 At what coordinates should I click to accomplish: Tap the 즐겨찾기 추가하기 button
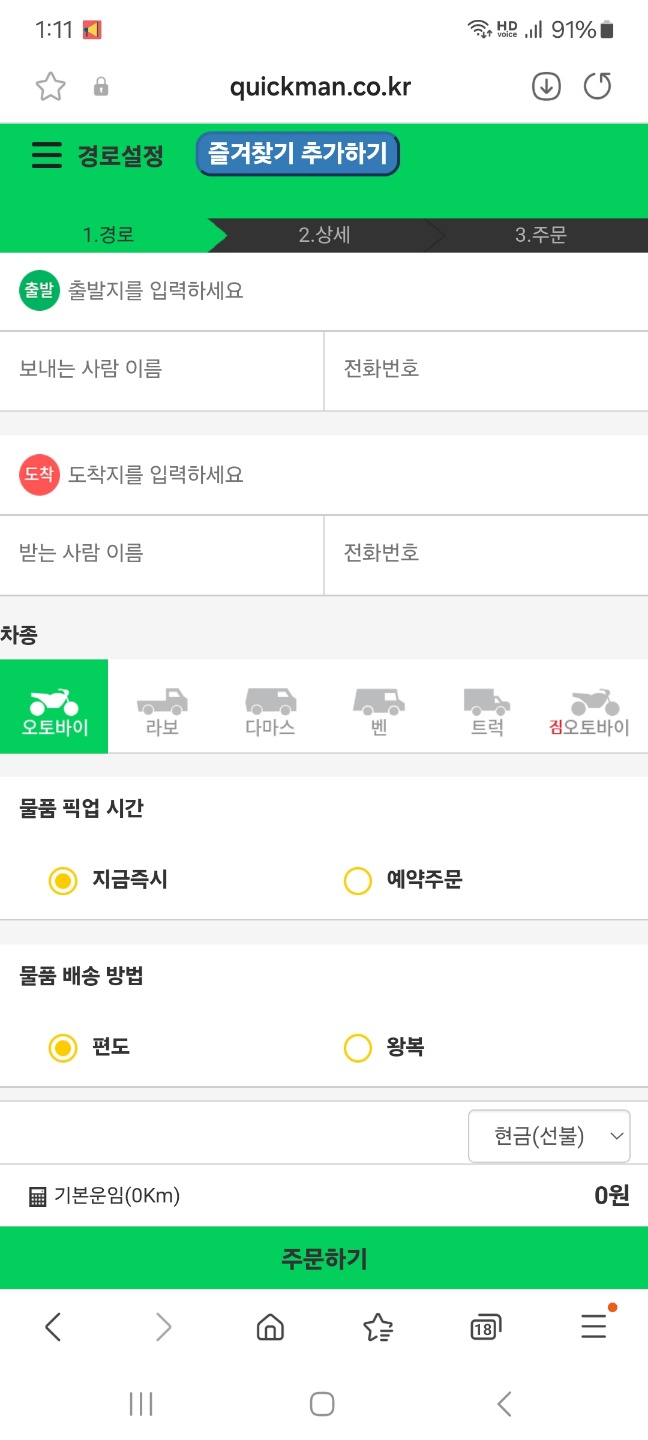(297, 155)
